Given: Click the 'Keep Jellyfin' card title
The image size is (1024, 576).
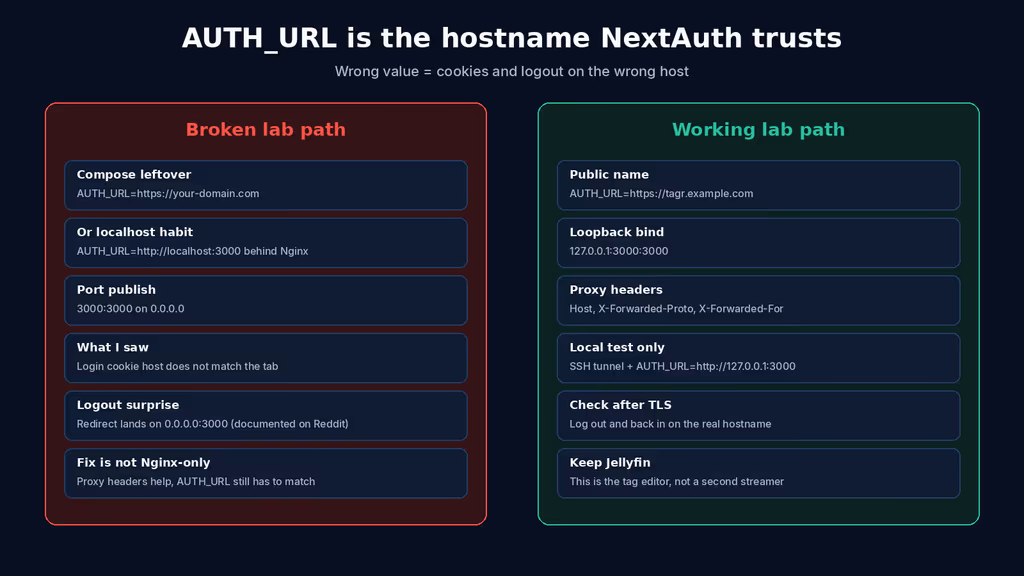Looking at the screenshot, I should [609, 462].
